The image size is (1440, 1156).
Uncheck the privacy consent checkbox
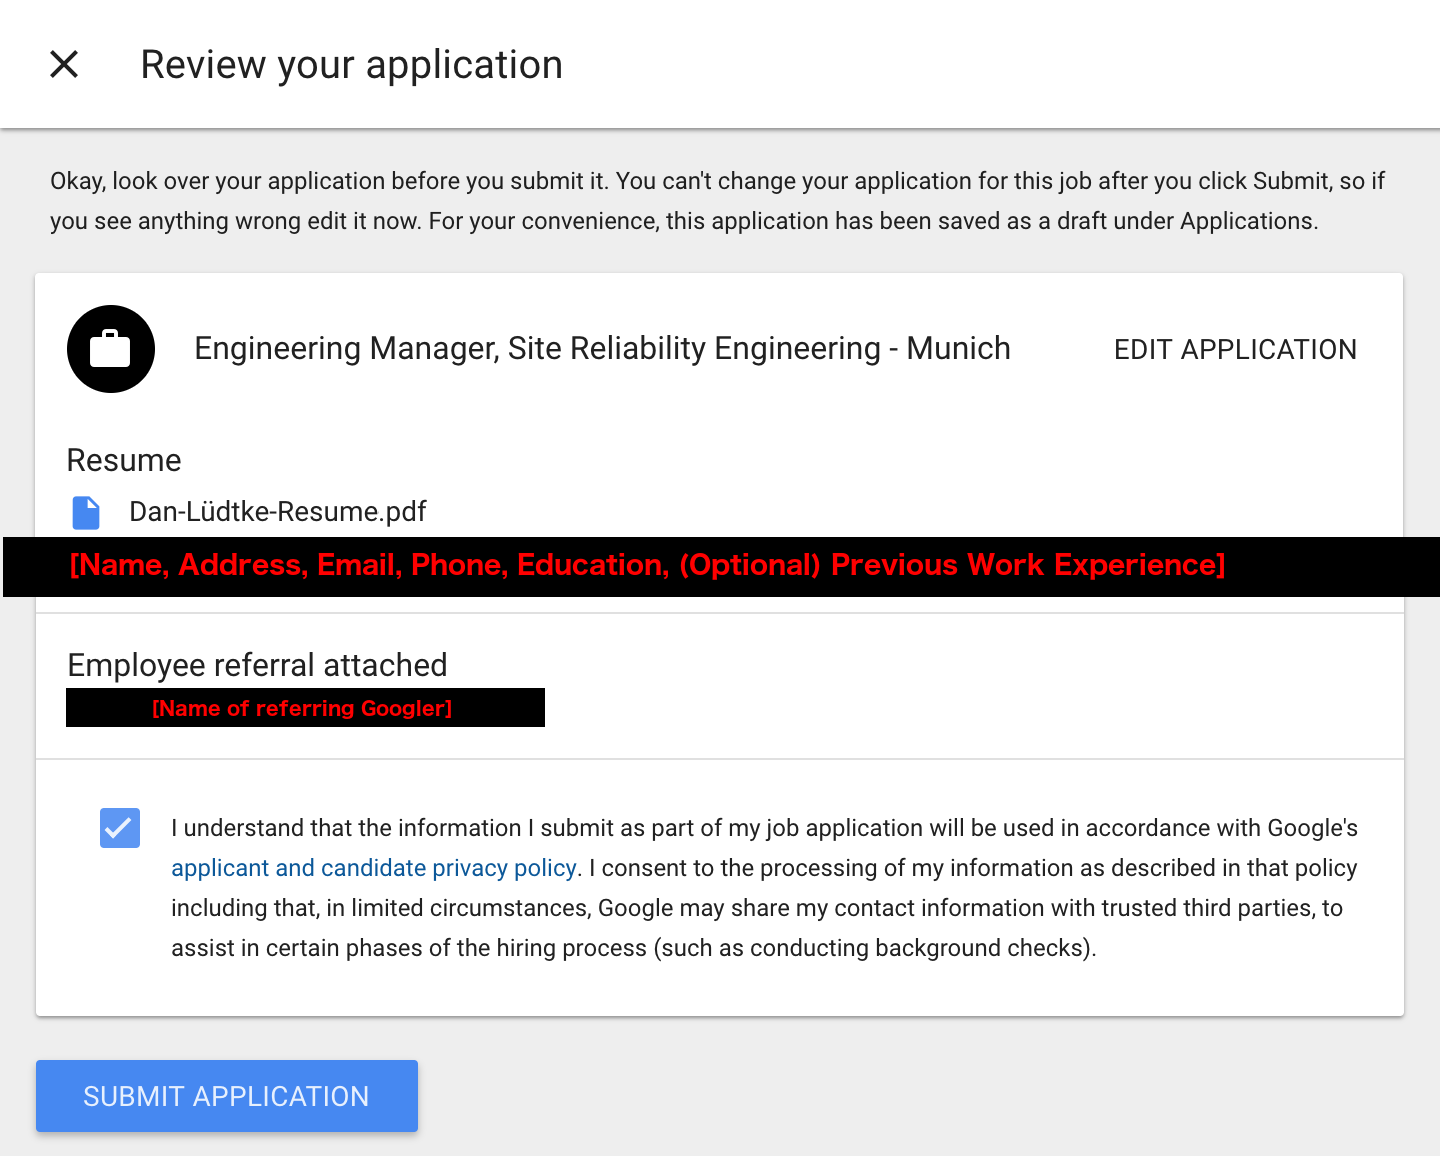pos(120,828)
